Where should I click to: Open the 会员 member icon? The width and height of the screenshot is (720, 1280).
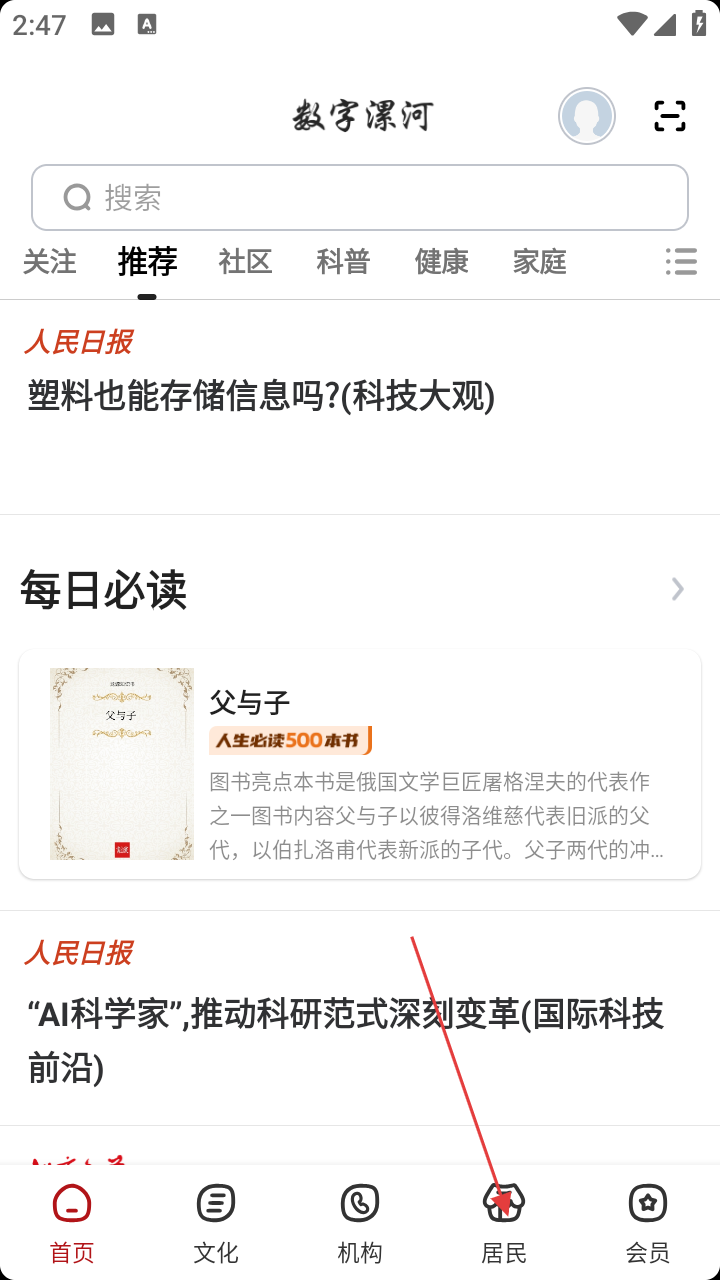(648, 1203)
